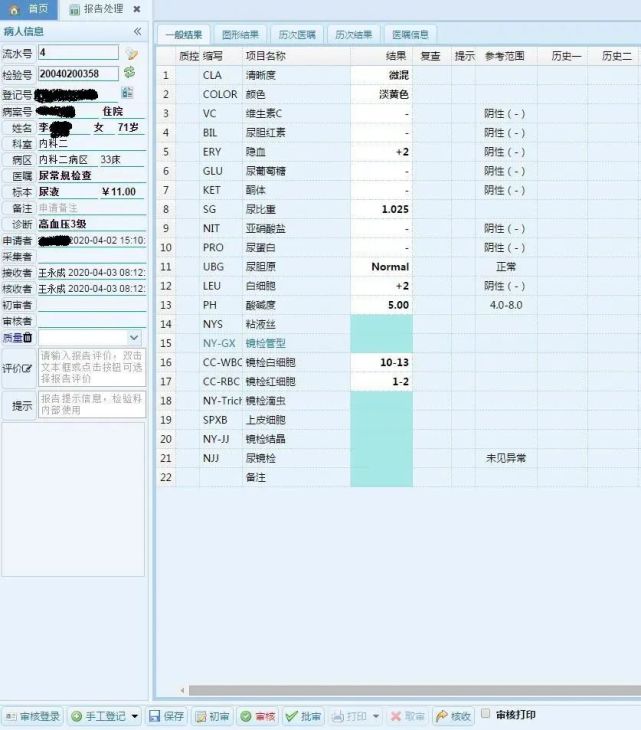
Task: Click into the 流水号 input field
Action: tap(78, 53)
